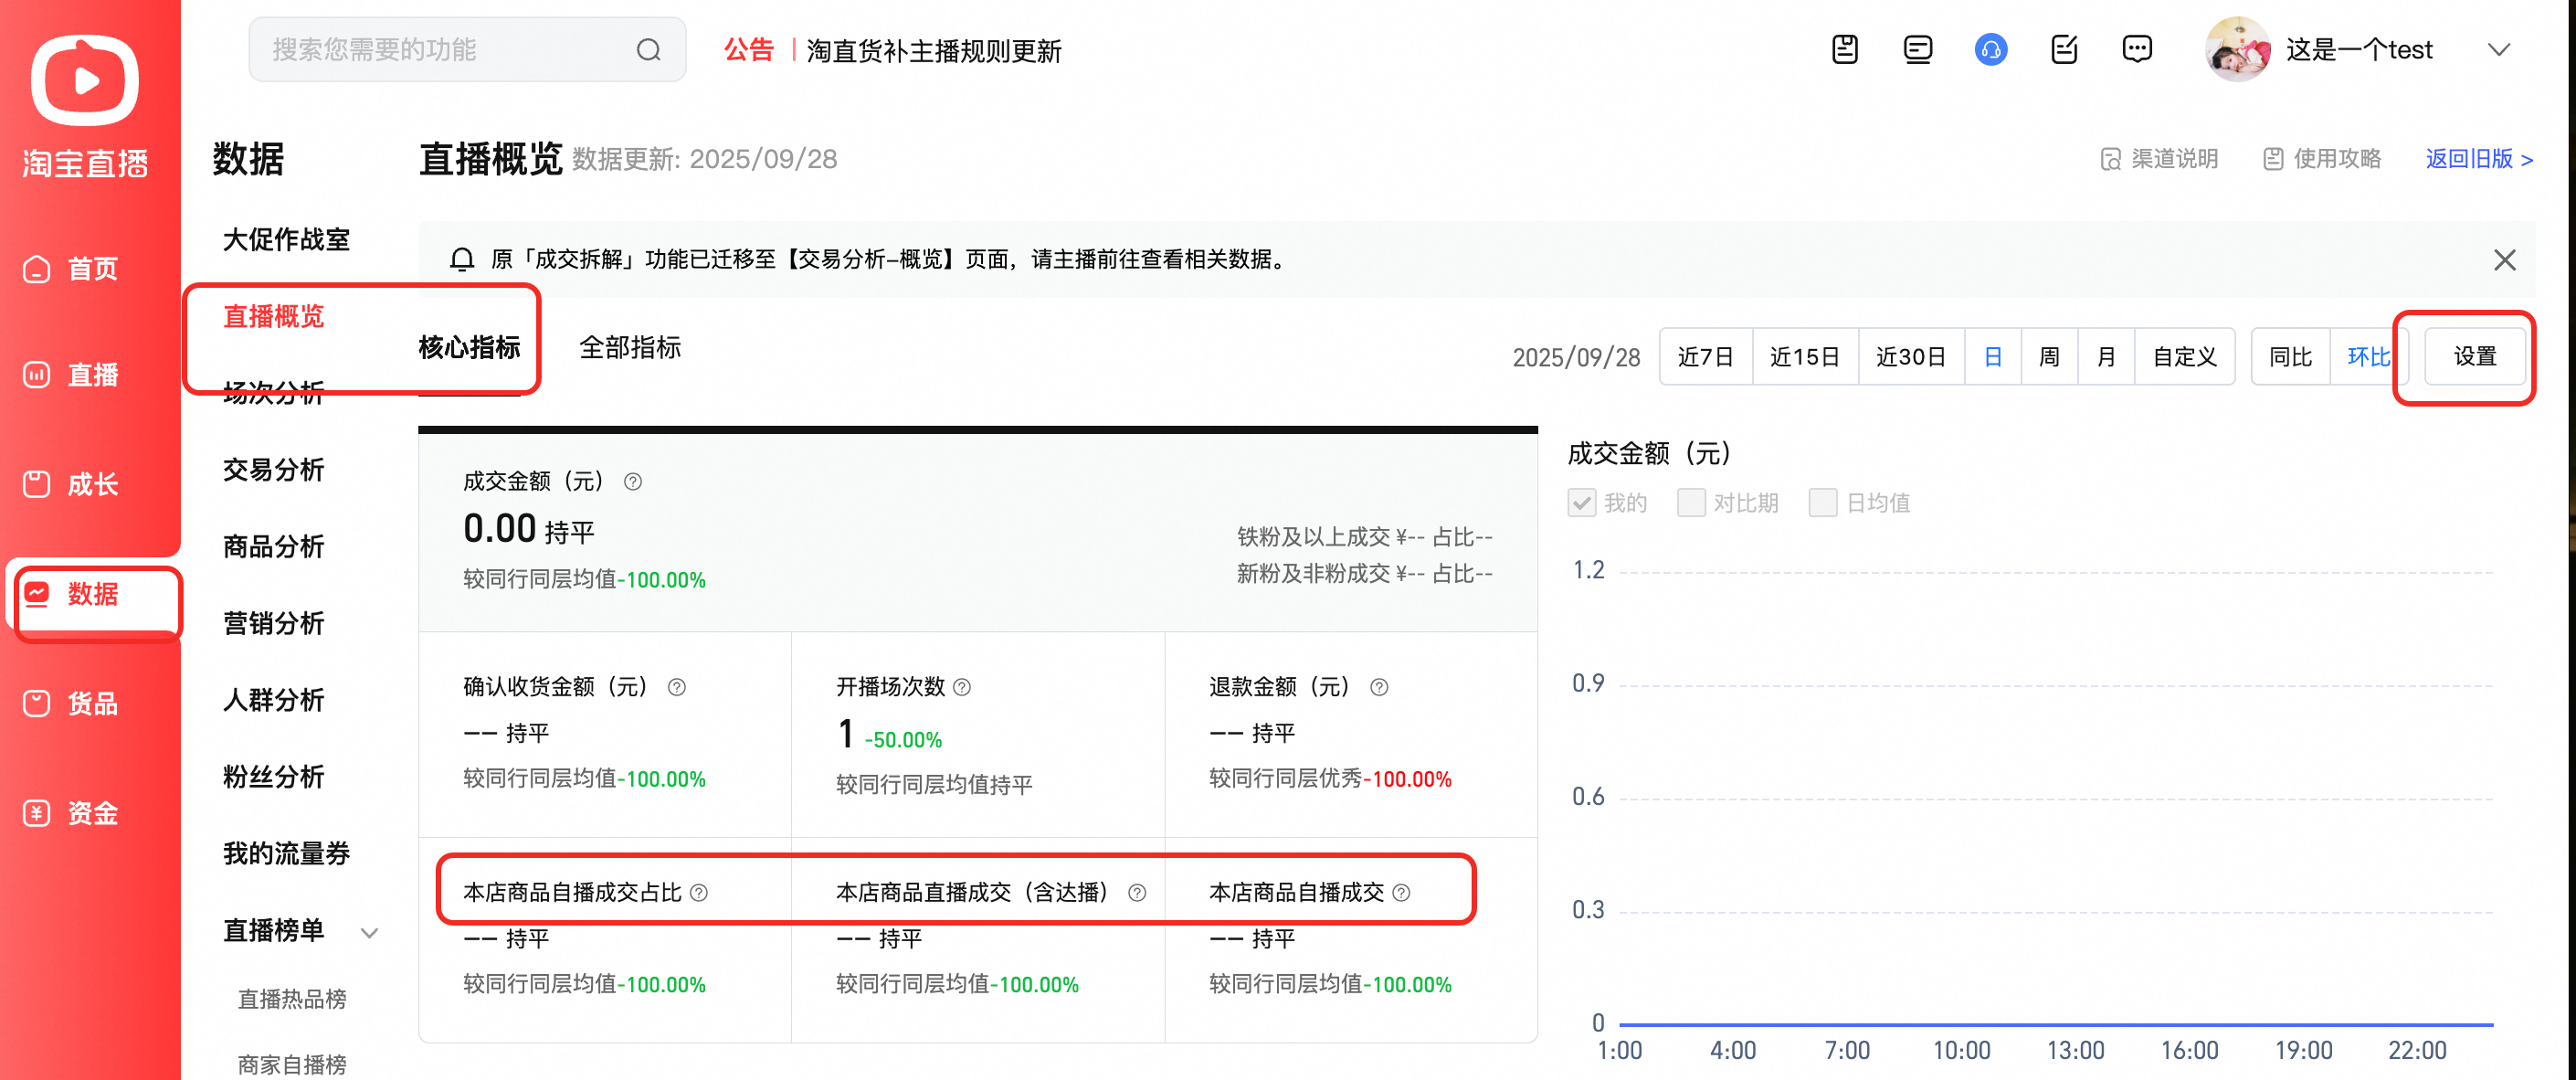Open the chat bubble icon in header
Screen dimensions: 2576x1080
[2137, 49]
